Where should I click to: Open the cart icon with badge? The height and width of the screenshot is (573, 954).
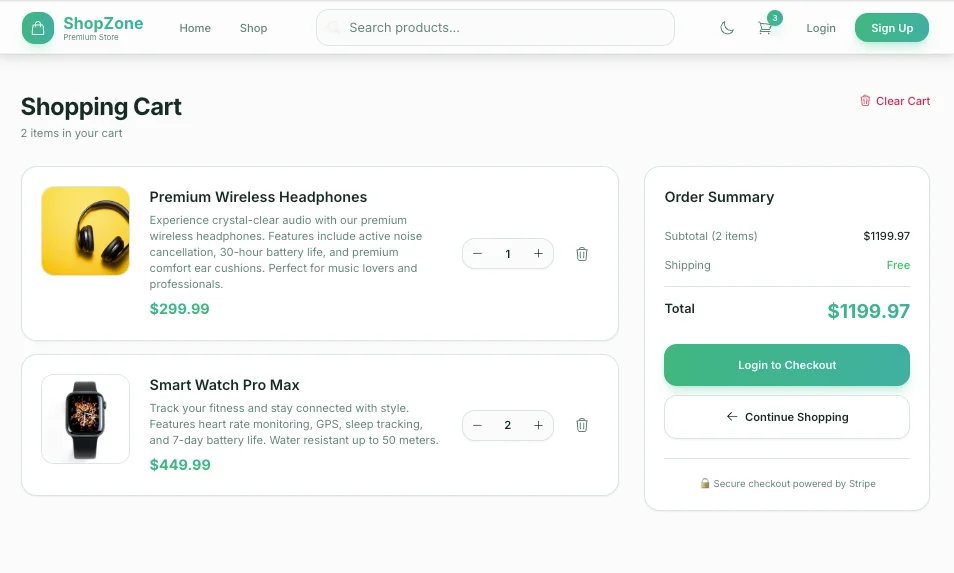(765, 28)
